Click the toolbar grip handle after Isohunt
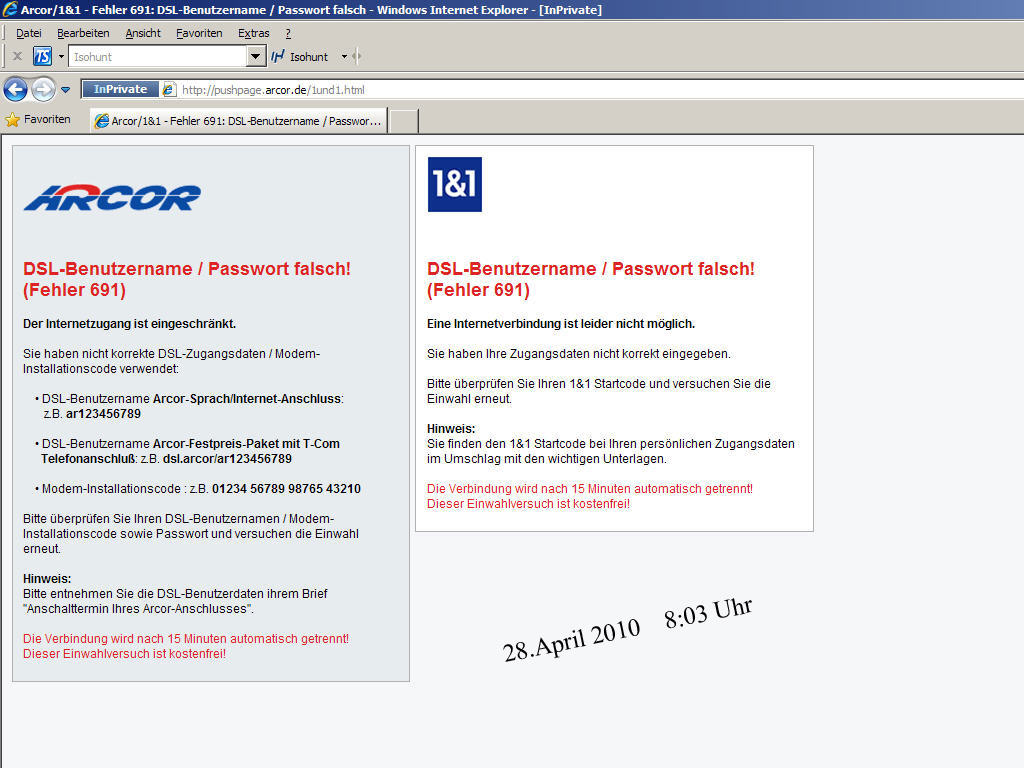The height and width of the screenshot is (768, 1024). coord(357,57)
